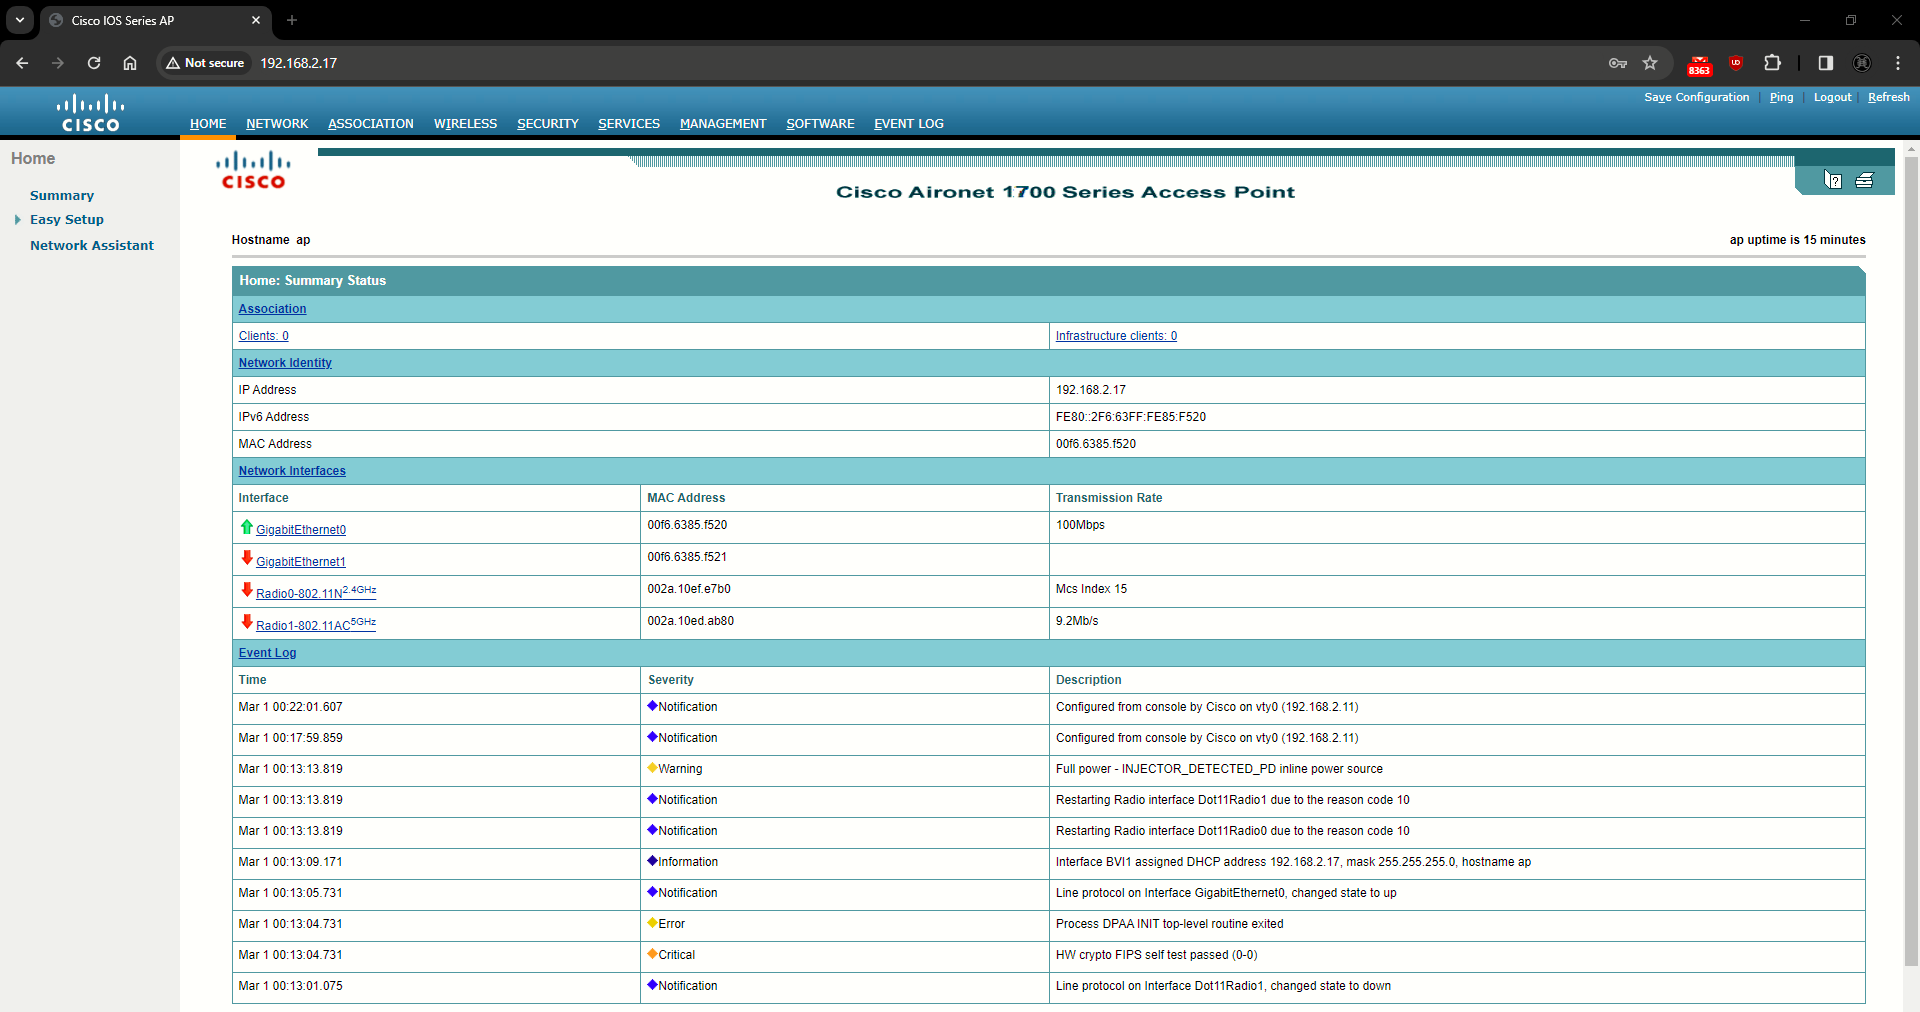Click Save Configuration link

pyautogui.click(x=1697, y=97)
